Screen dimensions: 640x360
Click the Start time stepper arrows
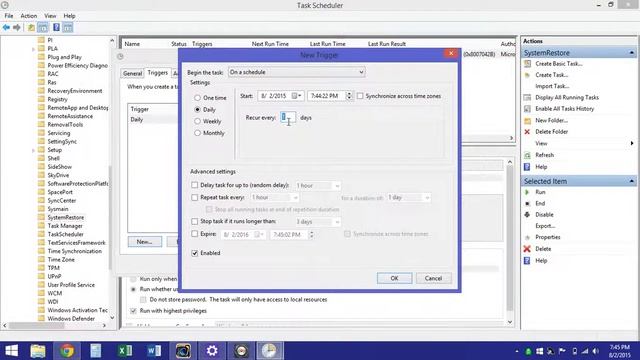(349, 96)
